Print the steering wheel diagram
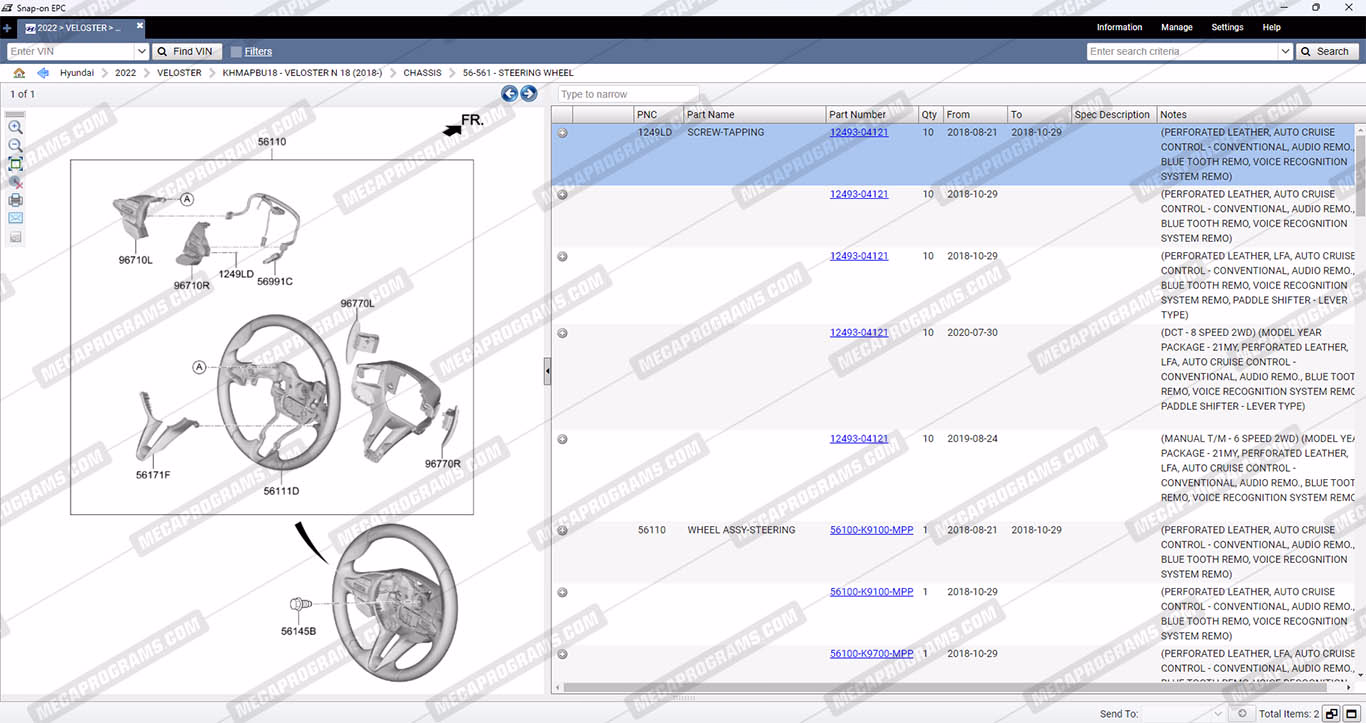 click(x=15, y=200)
